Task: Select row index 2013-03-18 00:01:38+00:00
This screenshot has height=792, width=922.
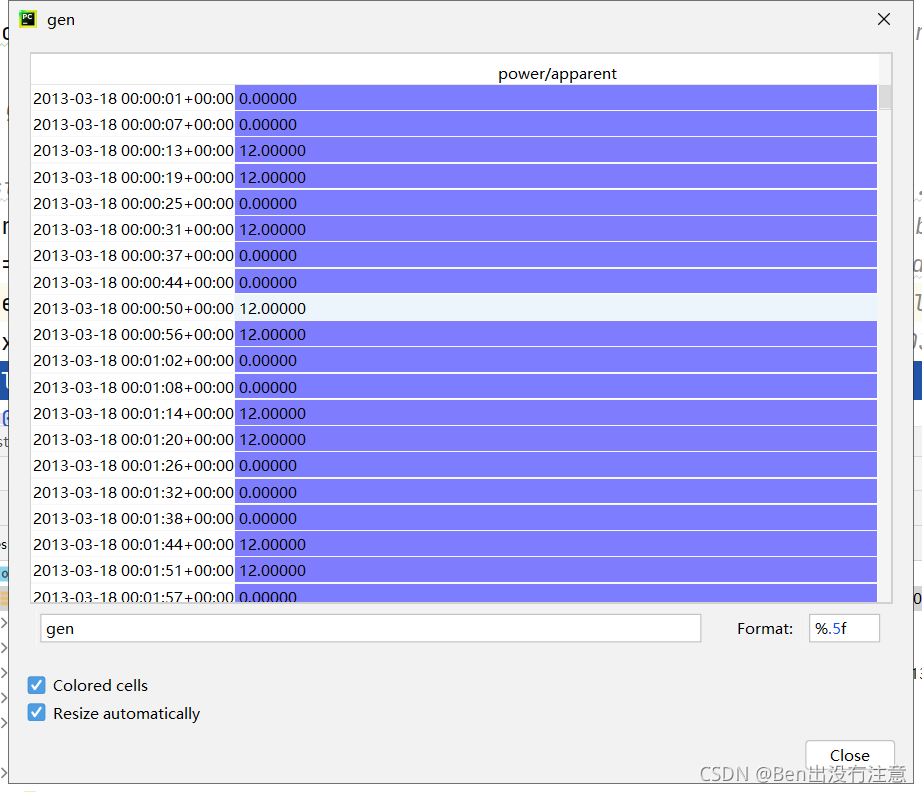Action: [x=133, y=519]
